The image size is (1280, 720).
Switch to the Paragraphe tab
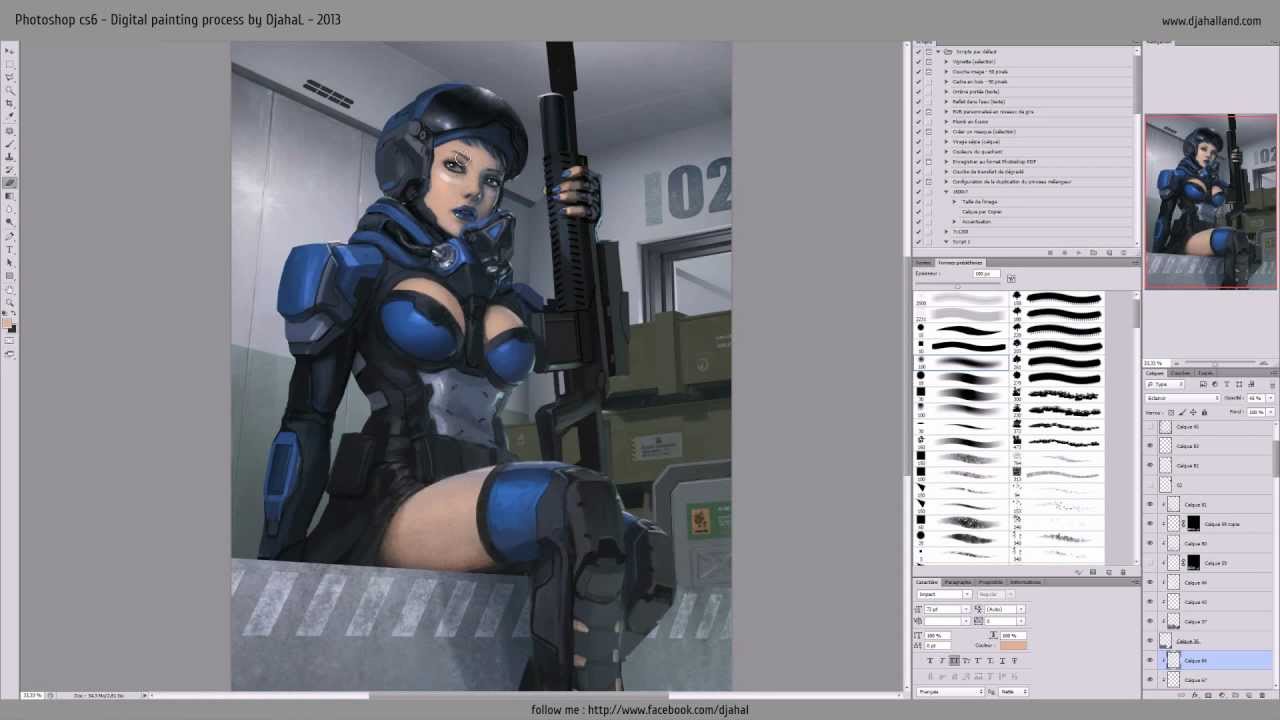tap(958, 582)
